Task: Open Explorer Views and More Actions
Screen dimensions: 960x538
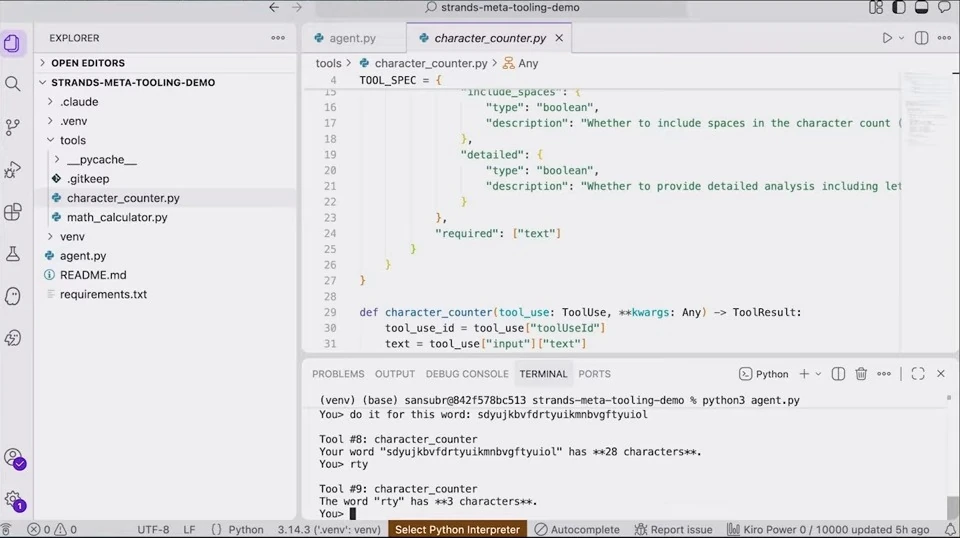Action: point(278,38)
